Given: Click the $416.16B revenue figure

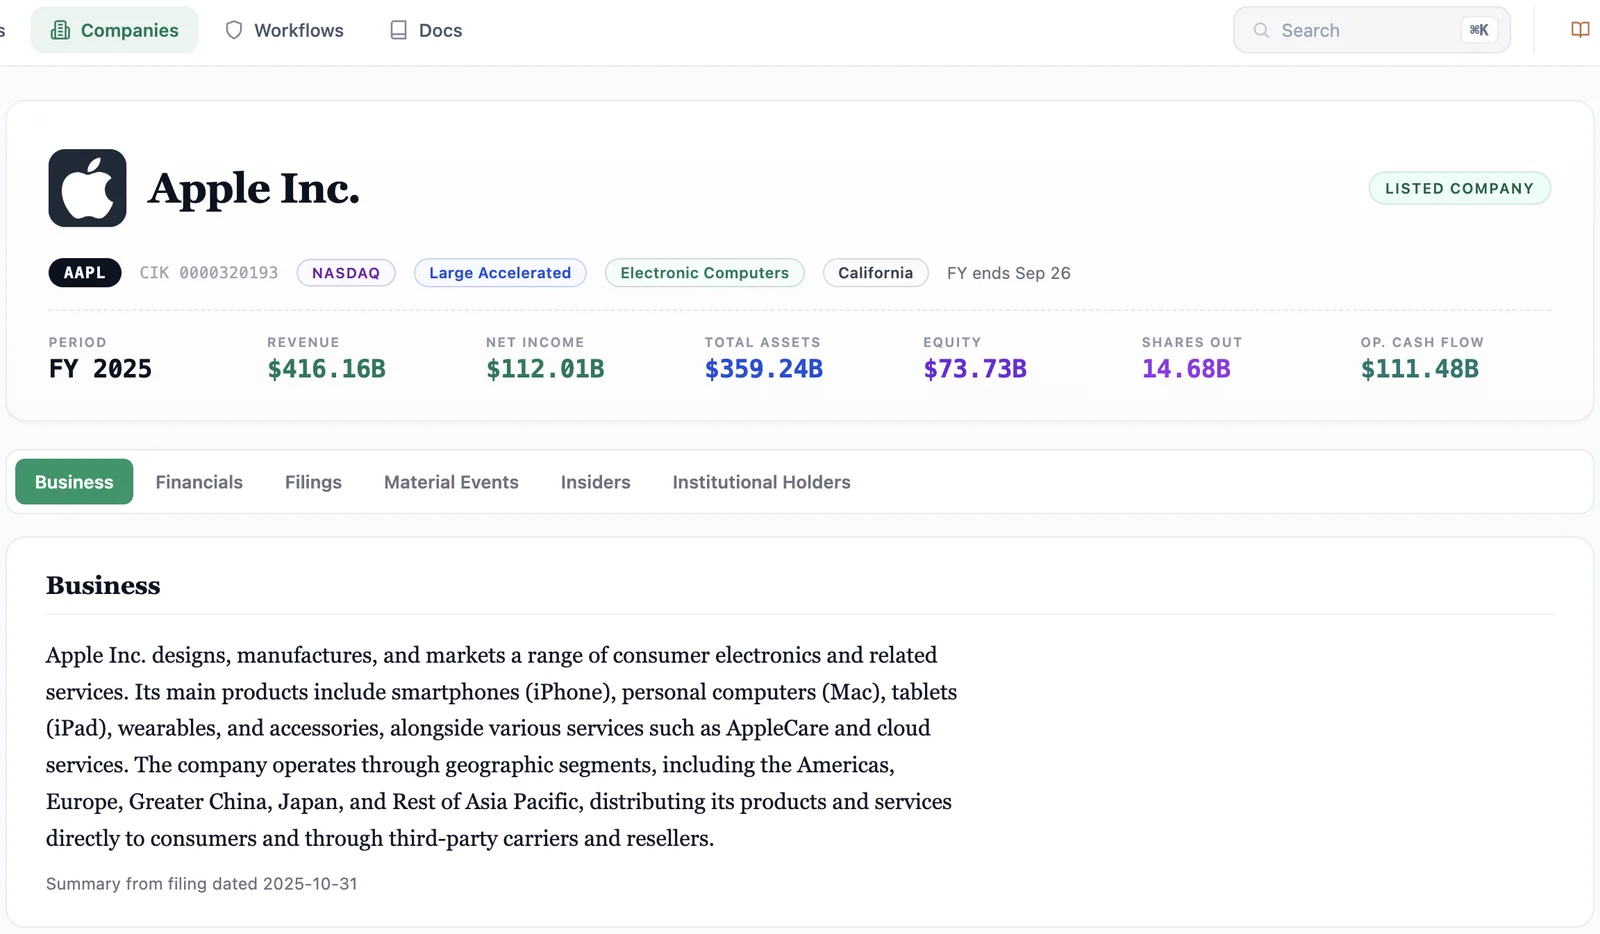Looking at the screenshot, I should click(326, 369).
